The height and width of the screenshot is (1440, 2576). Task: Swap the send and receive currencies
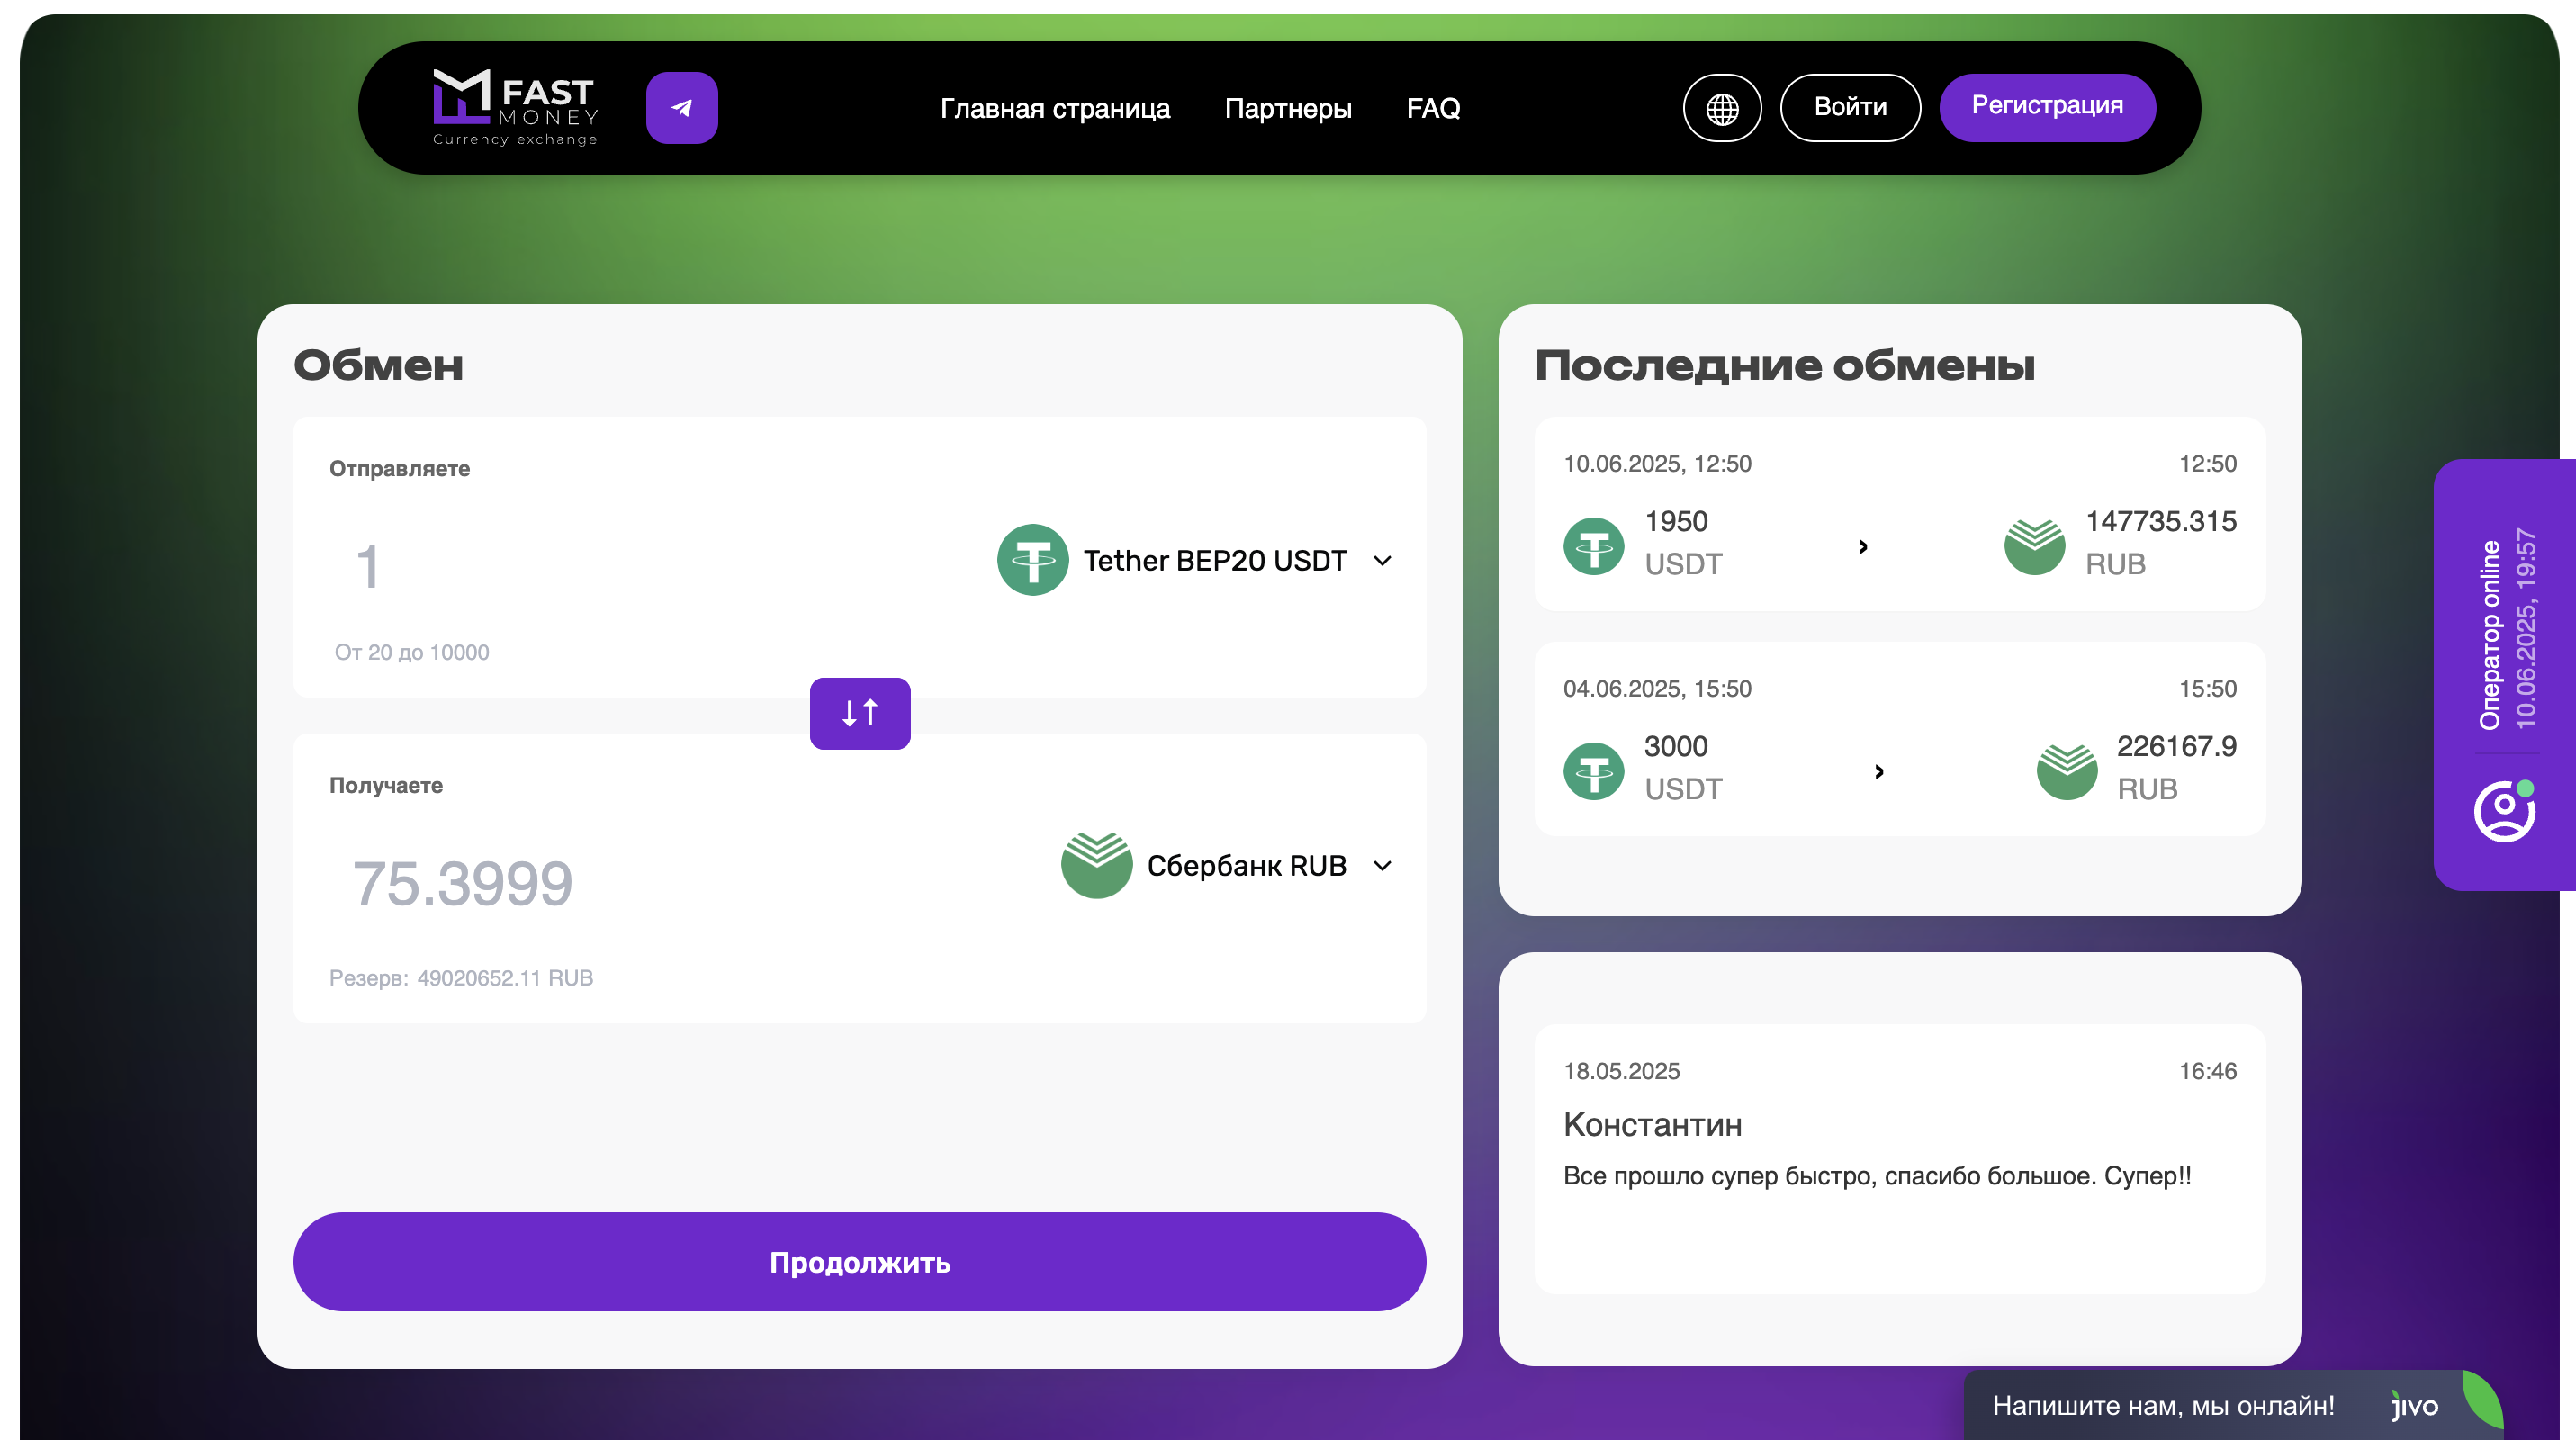(x=859, y=713)
